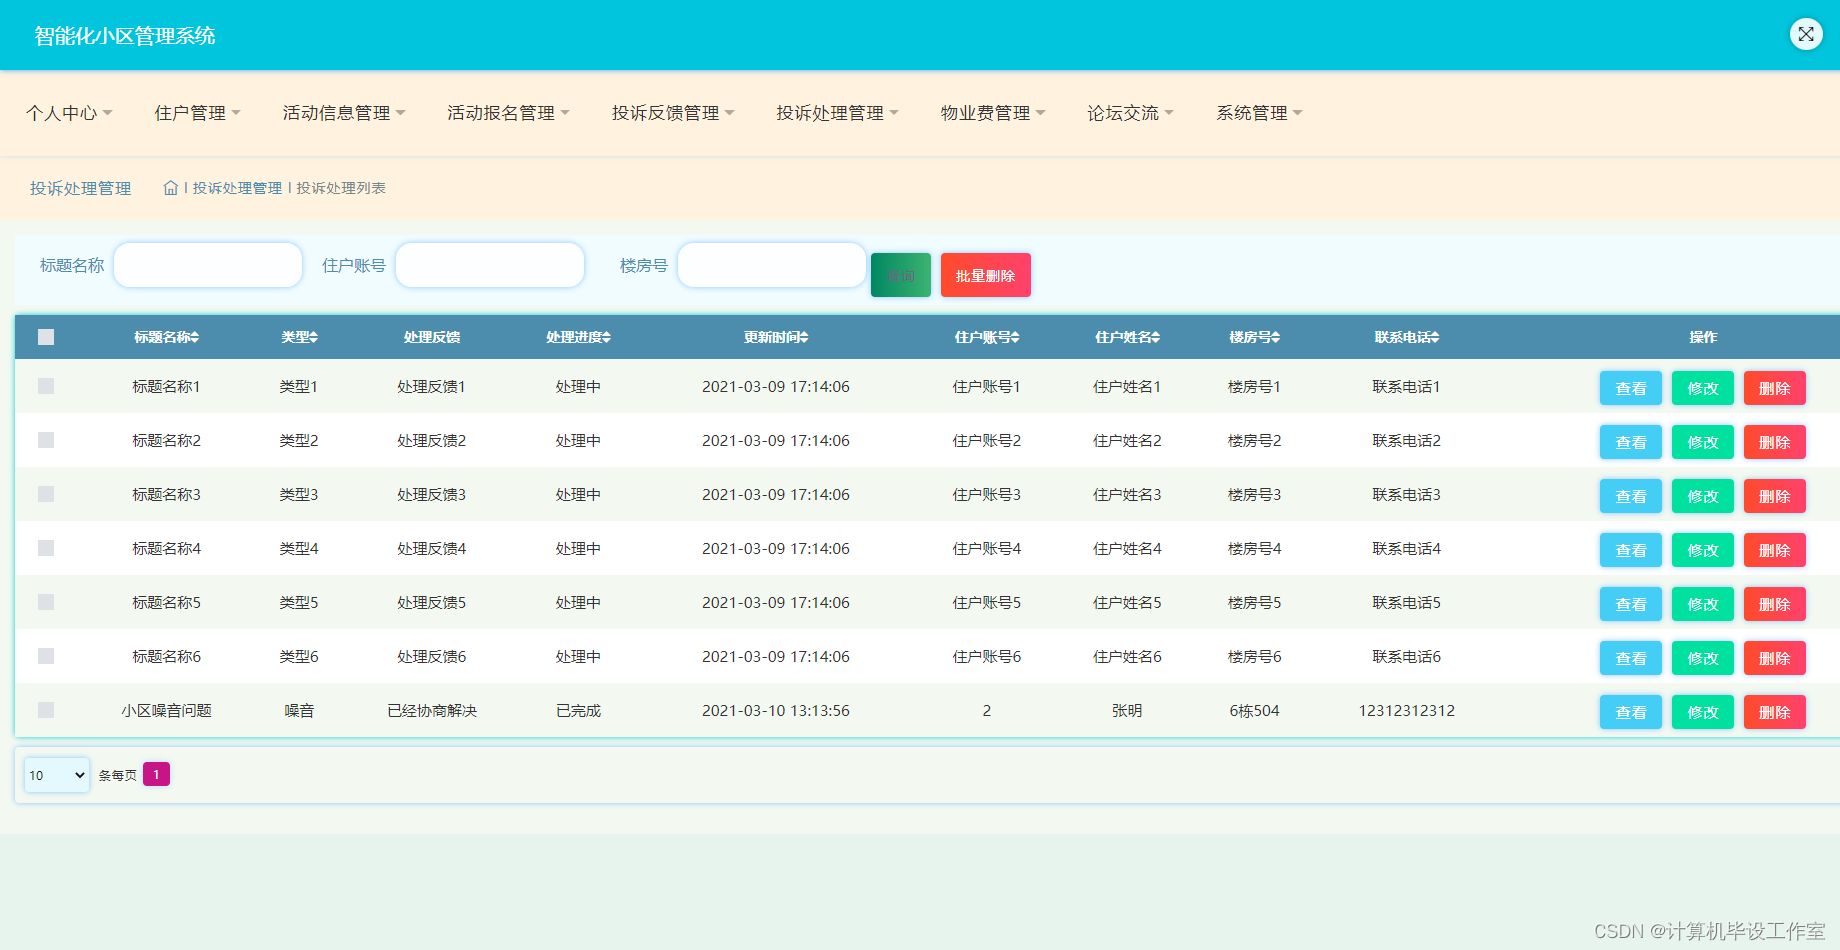View details of 标题名称2 row

pos(1631,442)
